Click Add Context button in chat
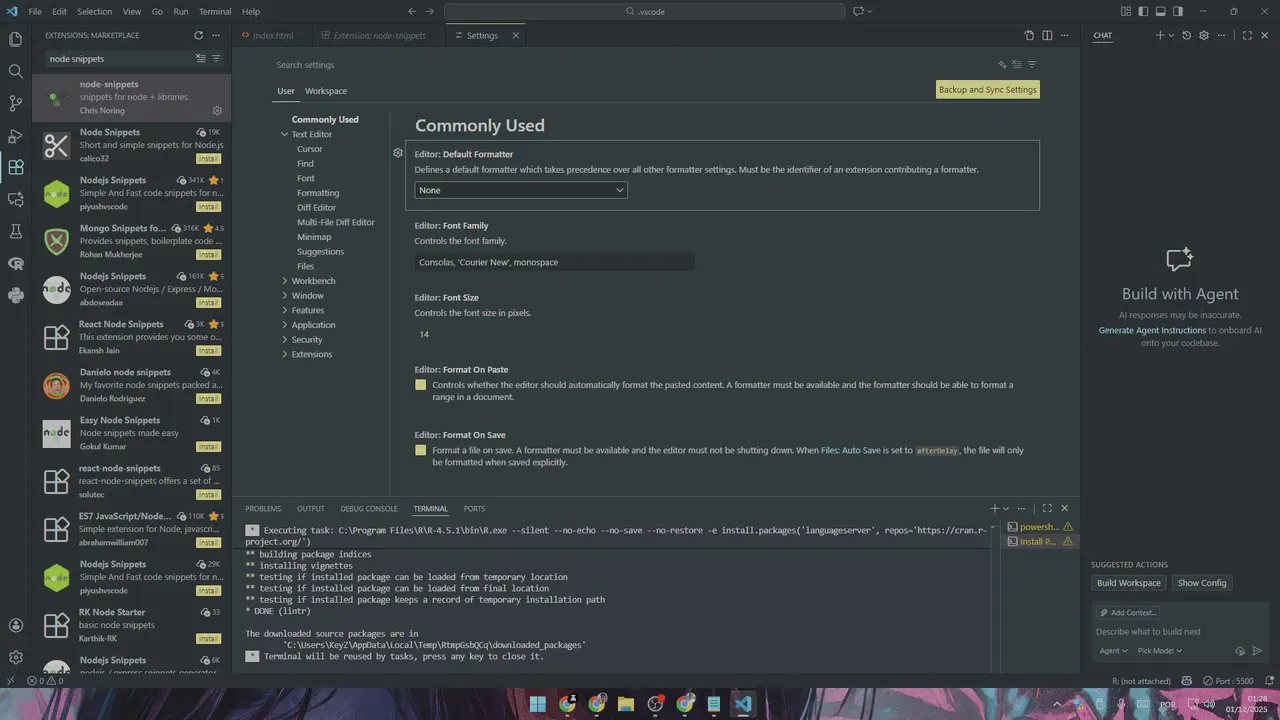1280x720 pixels. pyautogui.click(x=1128, y=613)
